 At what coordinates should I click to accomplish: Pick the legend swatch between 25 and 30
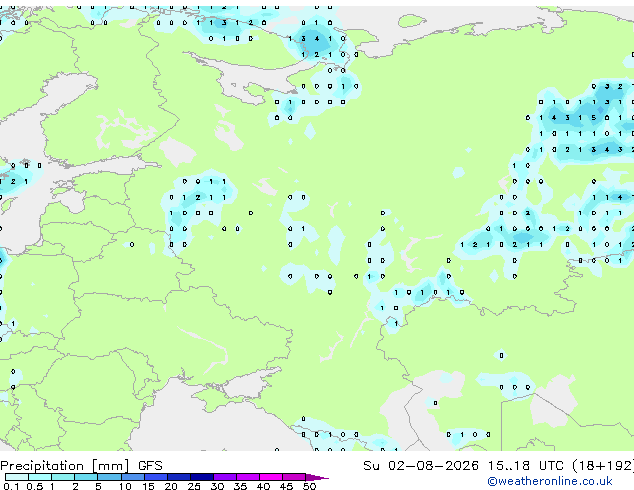pyautogui.click(x=202, y=477)
